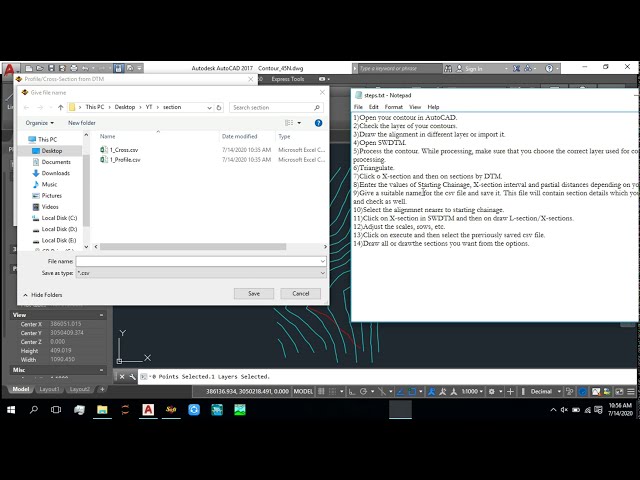Click the AutoCAD icon in the Windows taskbar
This screenshot has height=480, width=640.
148,409
